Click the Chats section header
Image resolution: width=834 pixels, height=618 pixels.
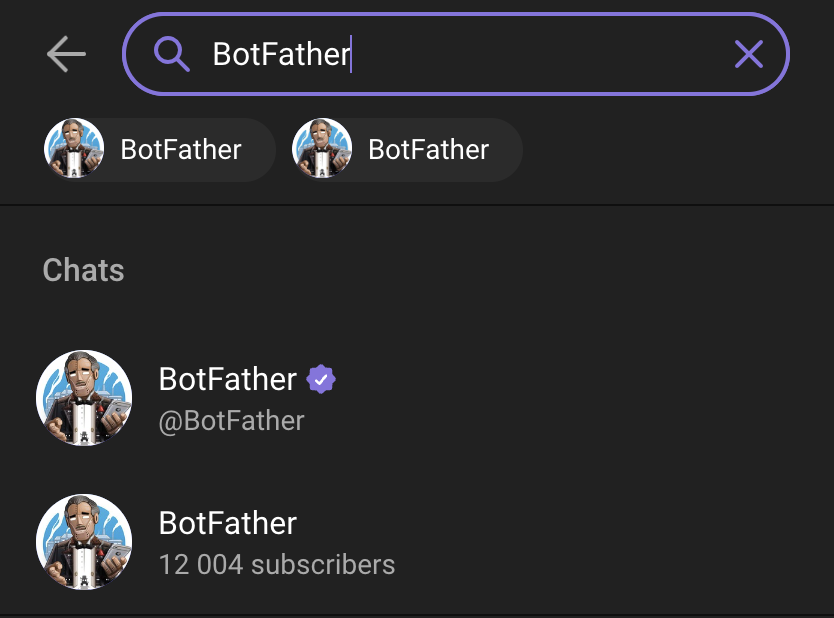pyautogui.click(x=84, y=270)
